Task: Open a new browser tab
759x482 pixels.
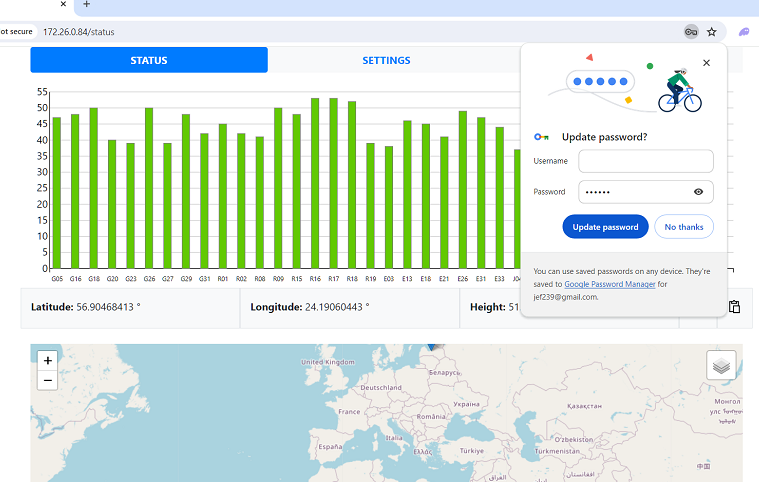Action: point(87,4)
